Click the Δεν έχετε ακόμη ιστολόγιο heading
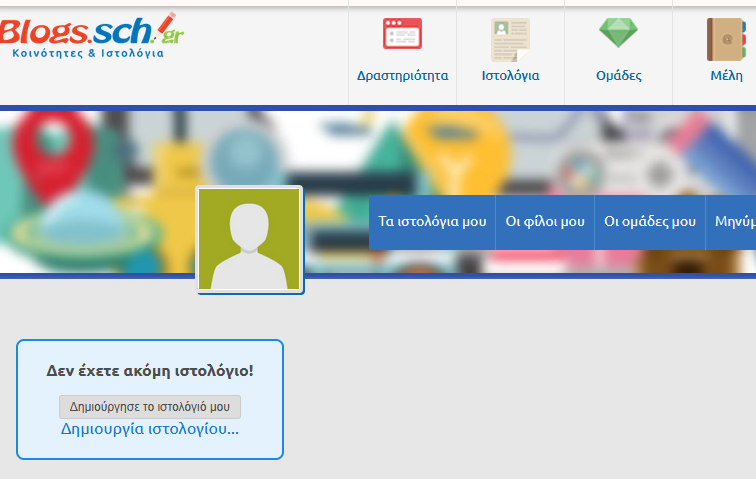 pos(150,370)
